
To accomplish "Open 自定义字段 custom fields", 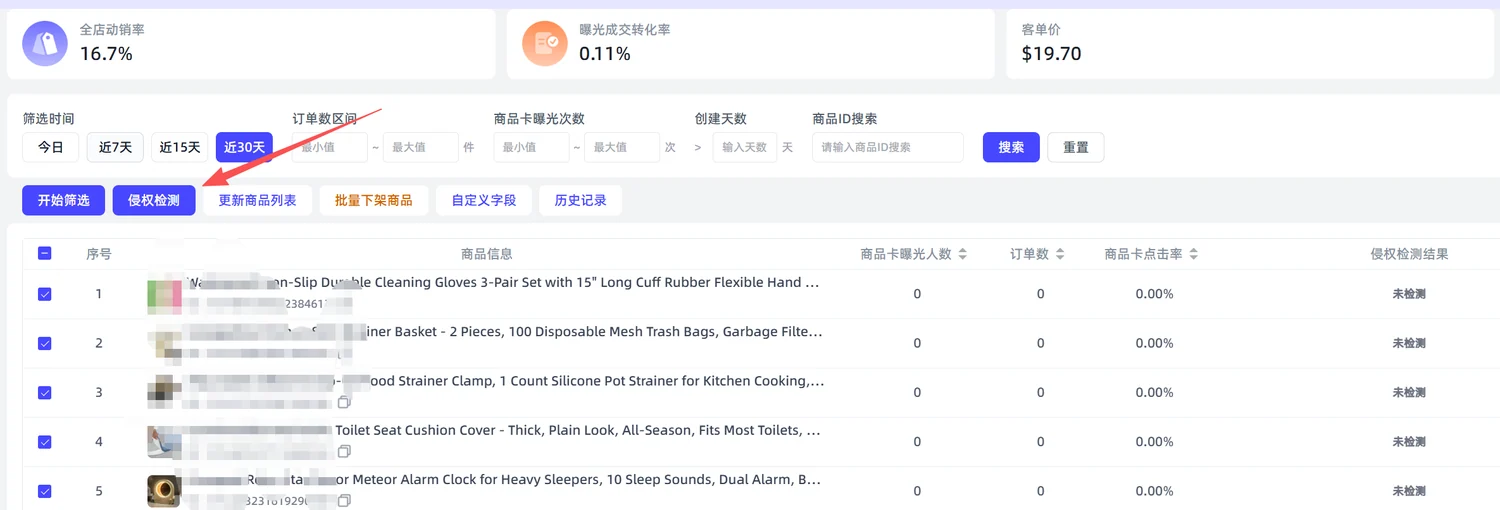I will [484, 200].
